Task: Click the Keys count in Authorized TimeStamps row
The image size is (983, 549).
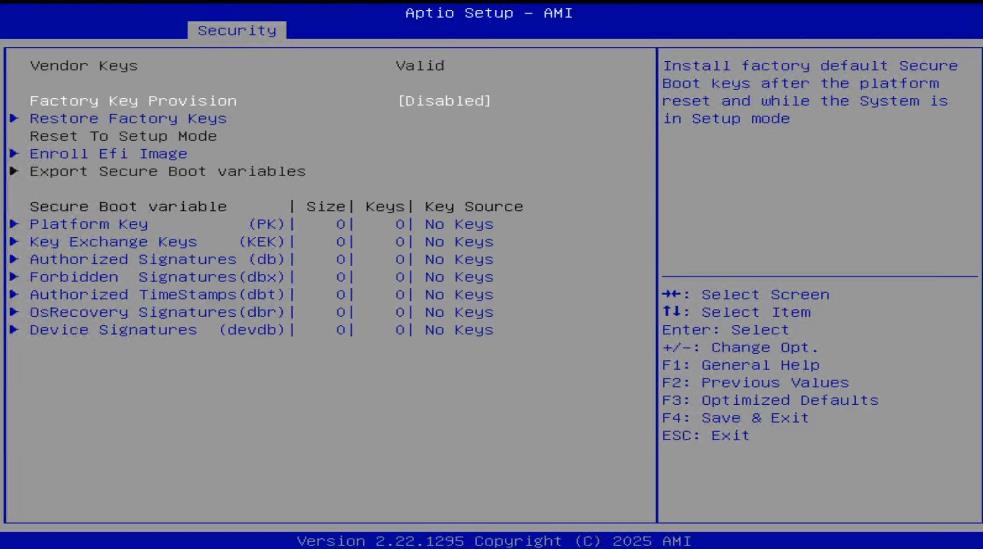Action: [x=400, y=294]
